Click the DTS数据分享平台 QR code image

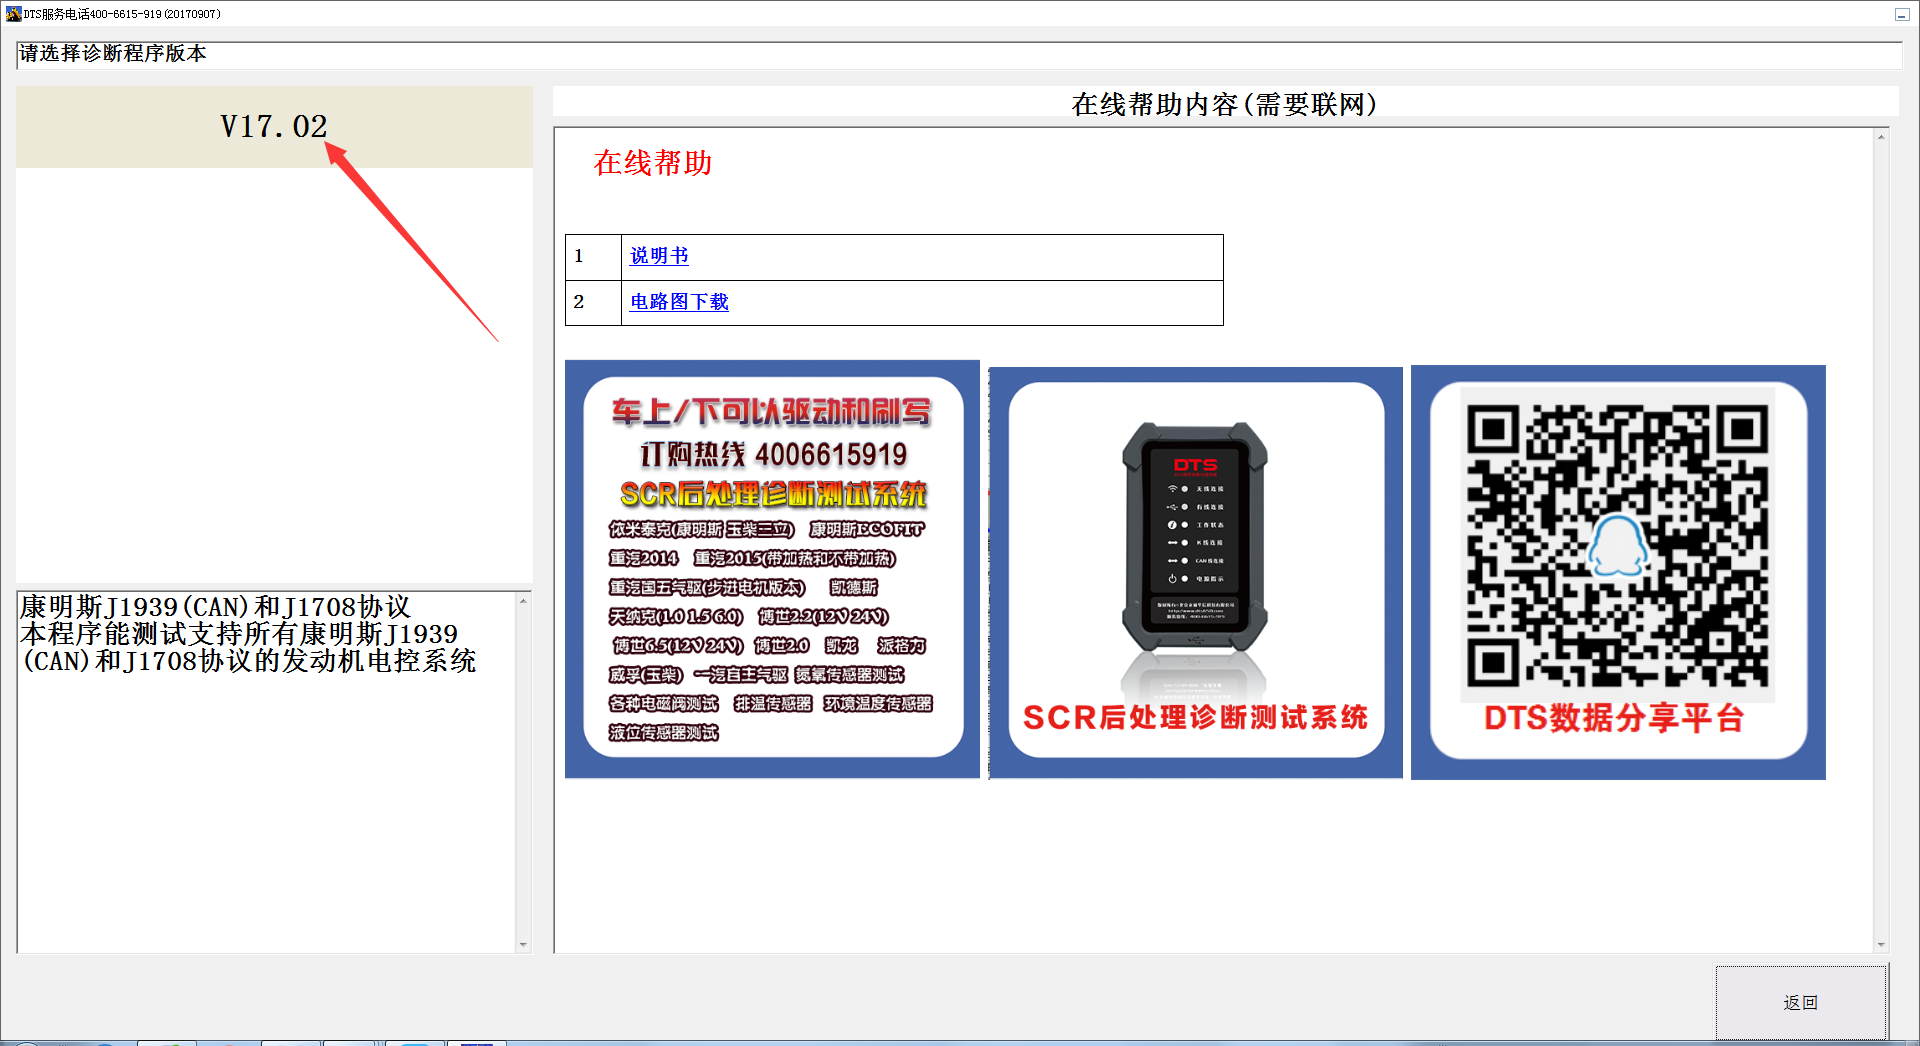[1618, 572]
